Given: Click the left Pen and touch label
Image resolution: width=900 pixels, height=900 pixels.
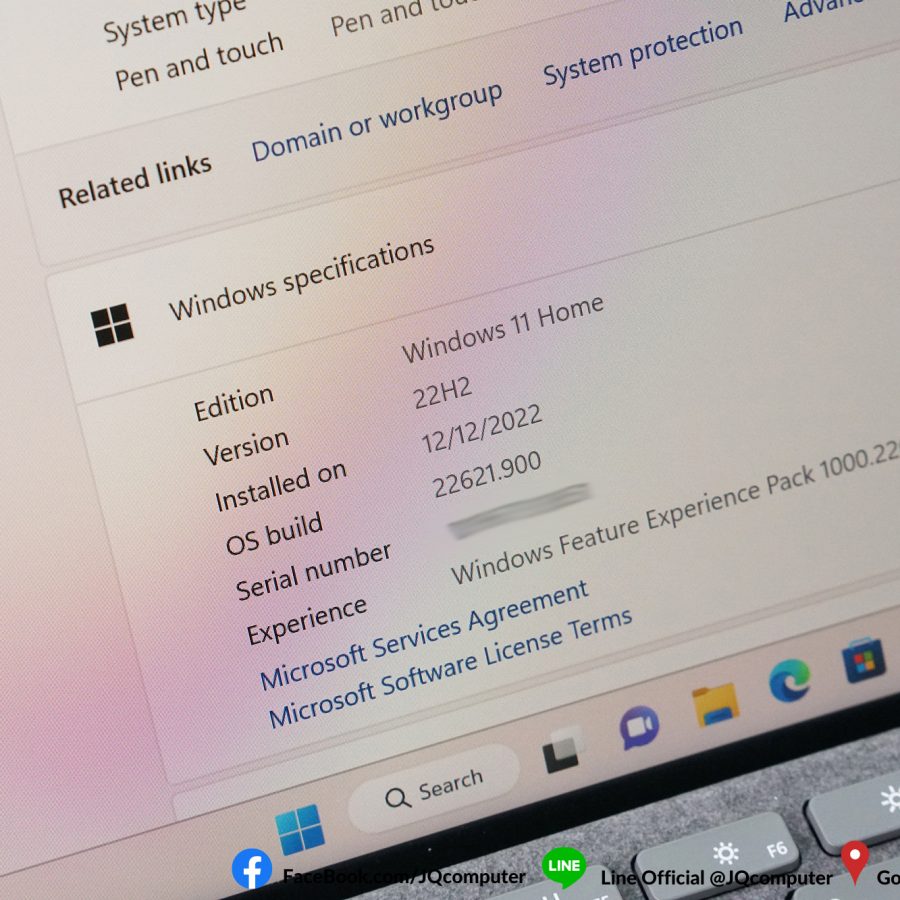Looking at the screenshot, I should [x=199, y=61].
